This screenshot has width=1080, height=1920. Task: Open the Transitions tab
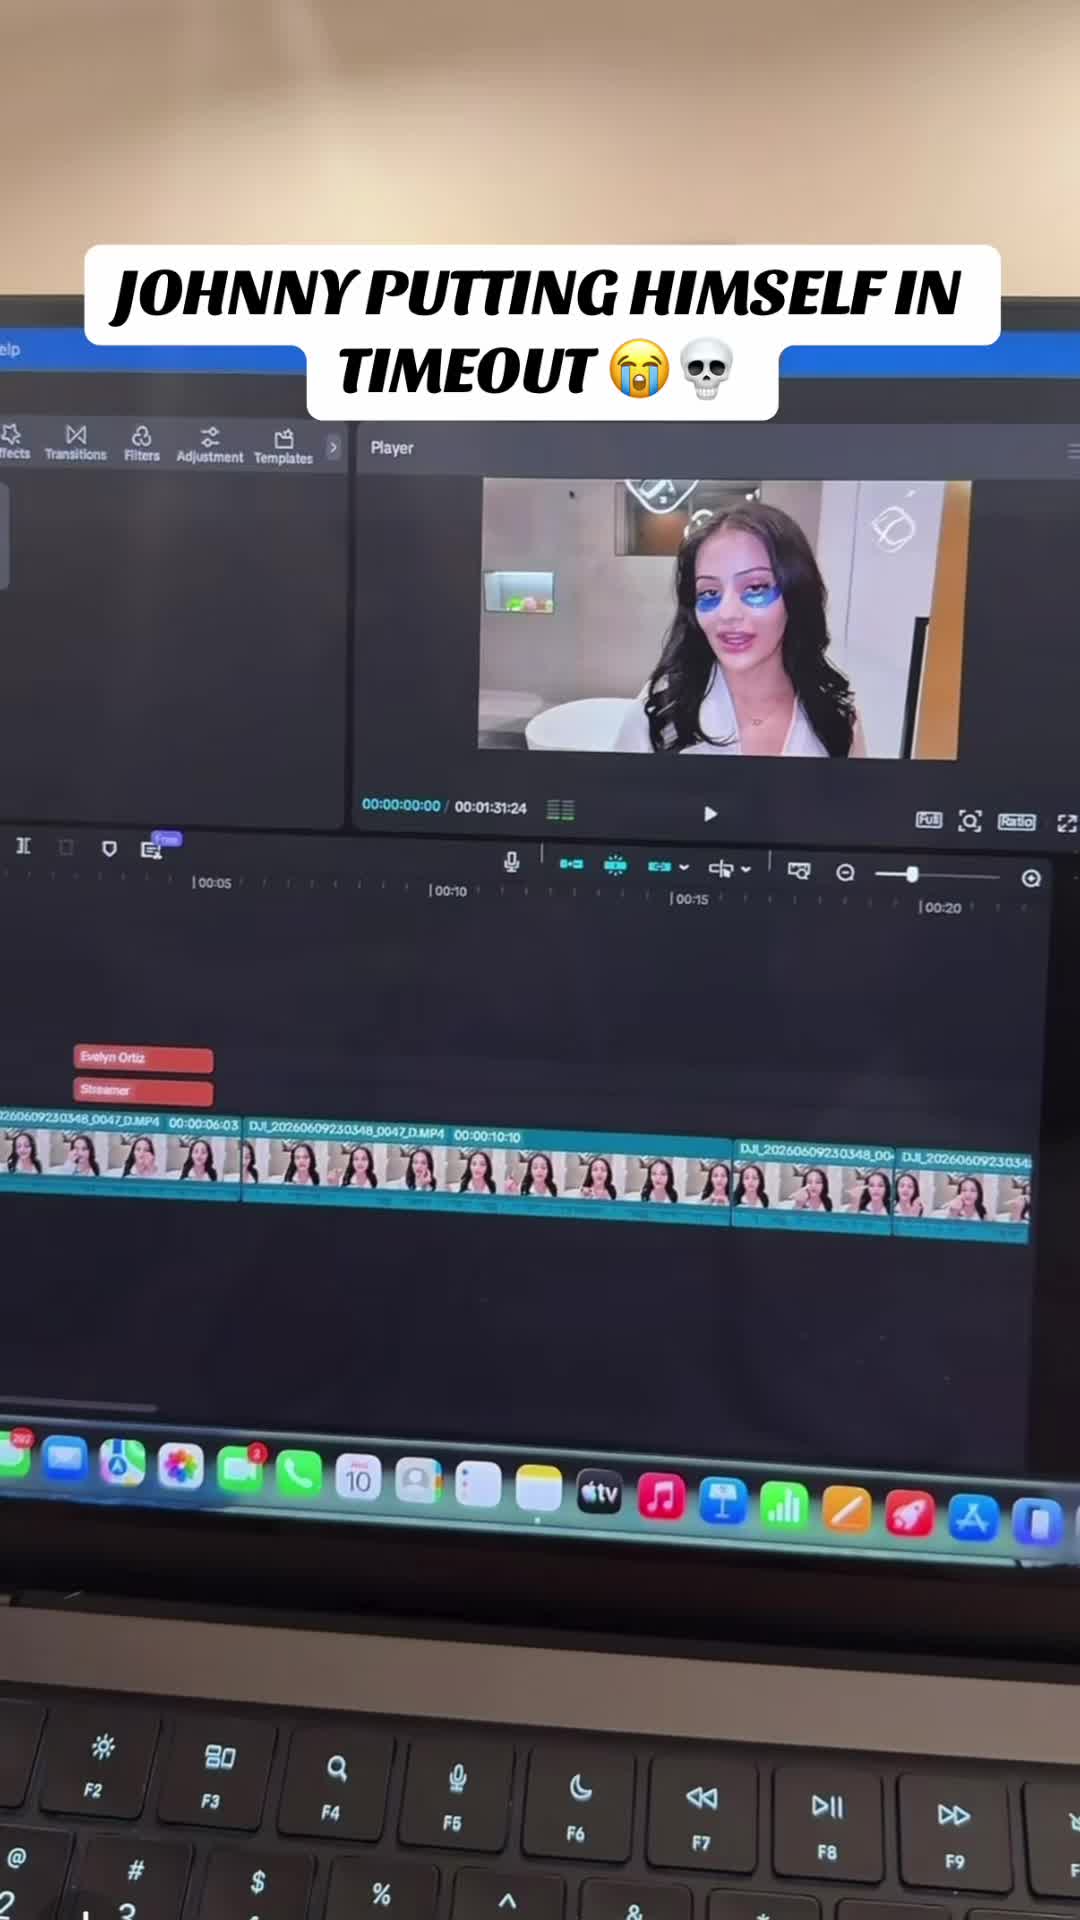[75, 442]
